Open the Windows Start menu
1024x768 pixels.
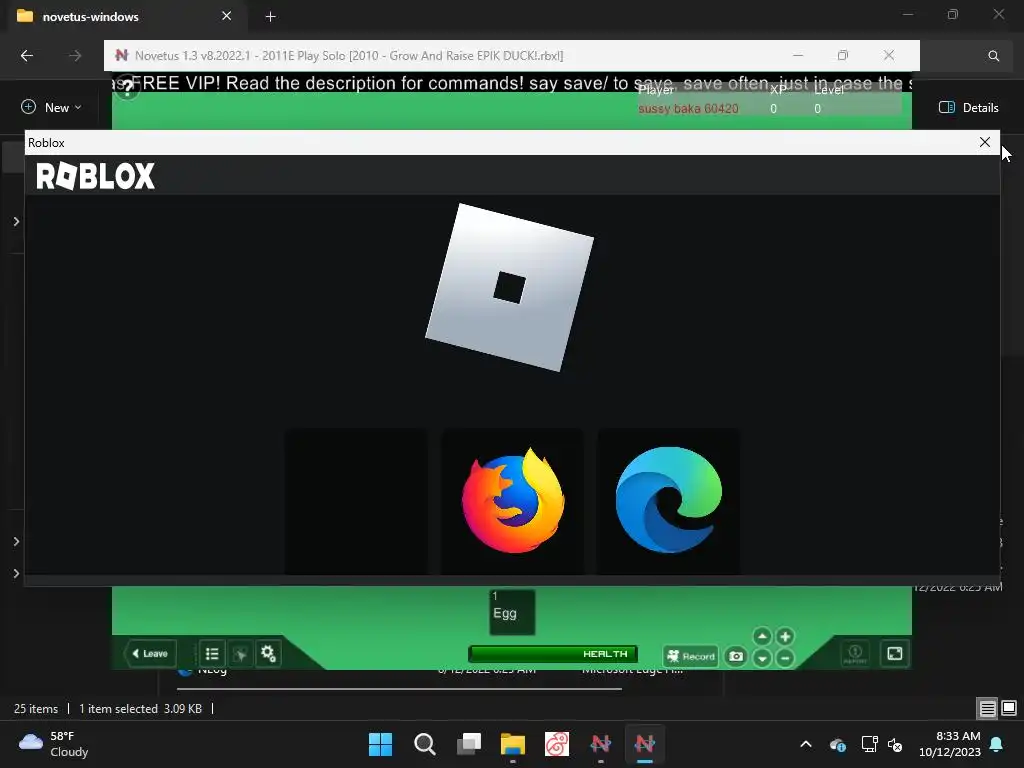pyautogui.click(x=380, y=744)
